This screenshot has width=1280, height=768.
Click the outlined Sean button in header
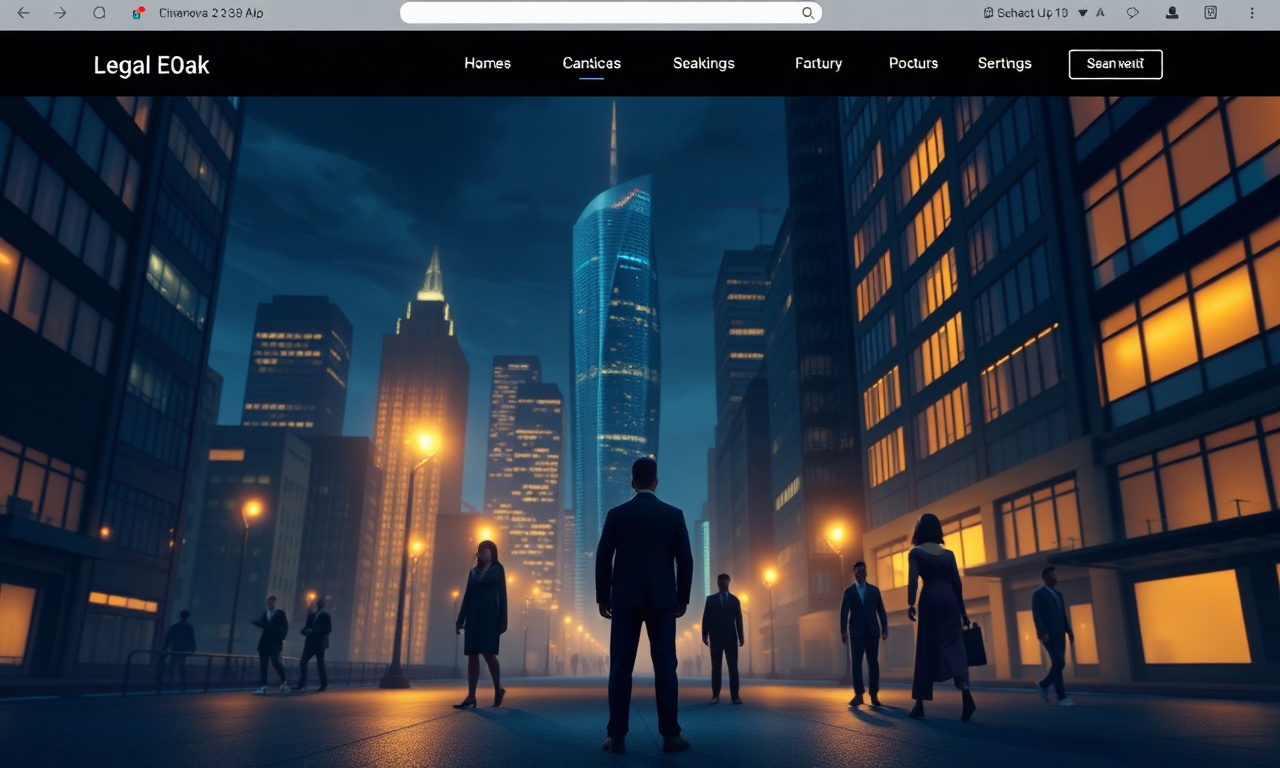[x=1116, y=64]
